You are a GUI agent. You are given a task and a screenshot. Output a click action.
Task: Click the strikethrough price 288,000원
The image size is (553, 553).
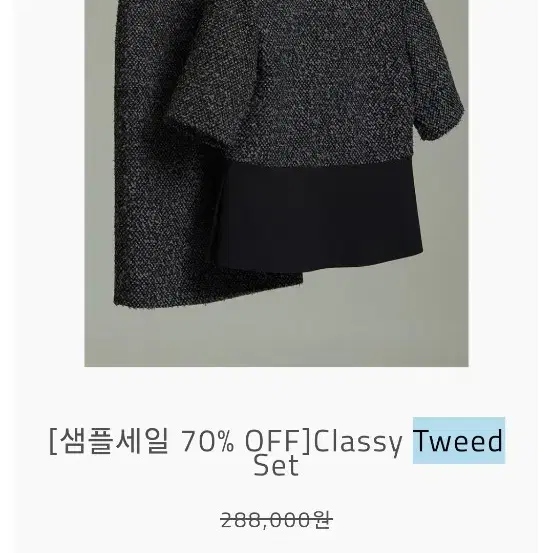[x=276, y=521]
